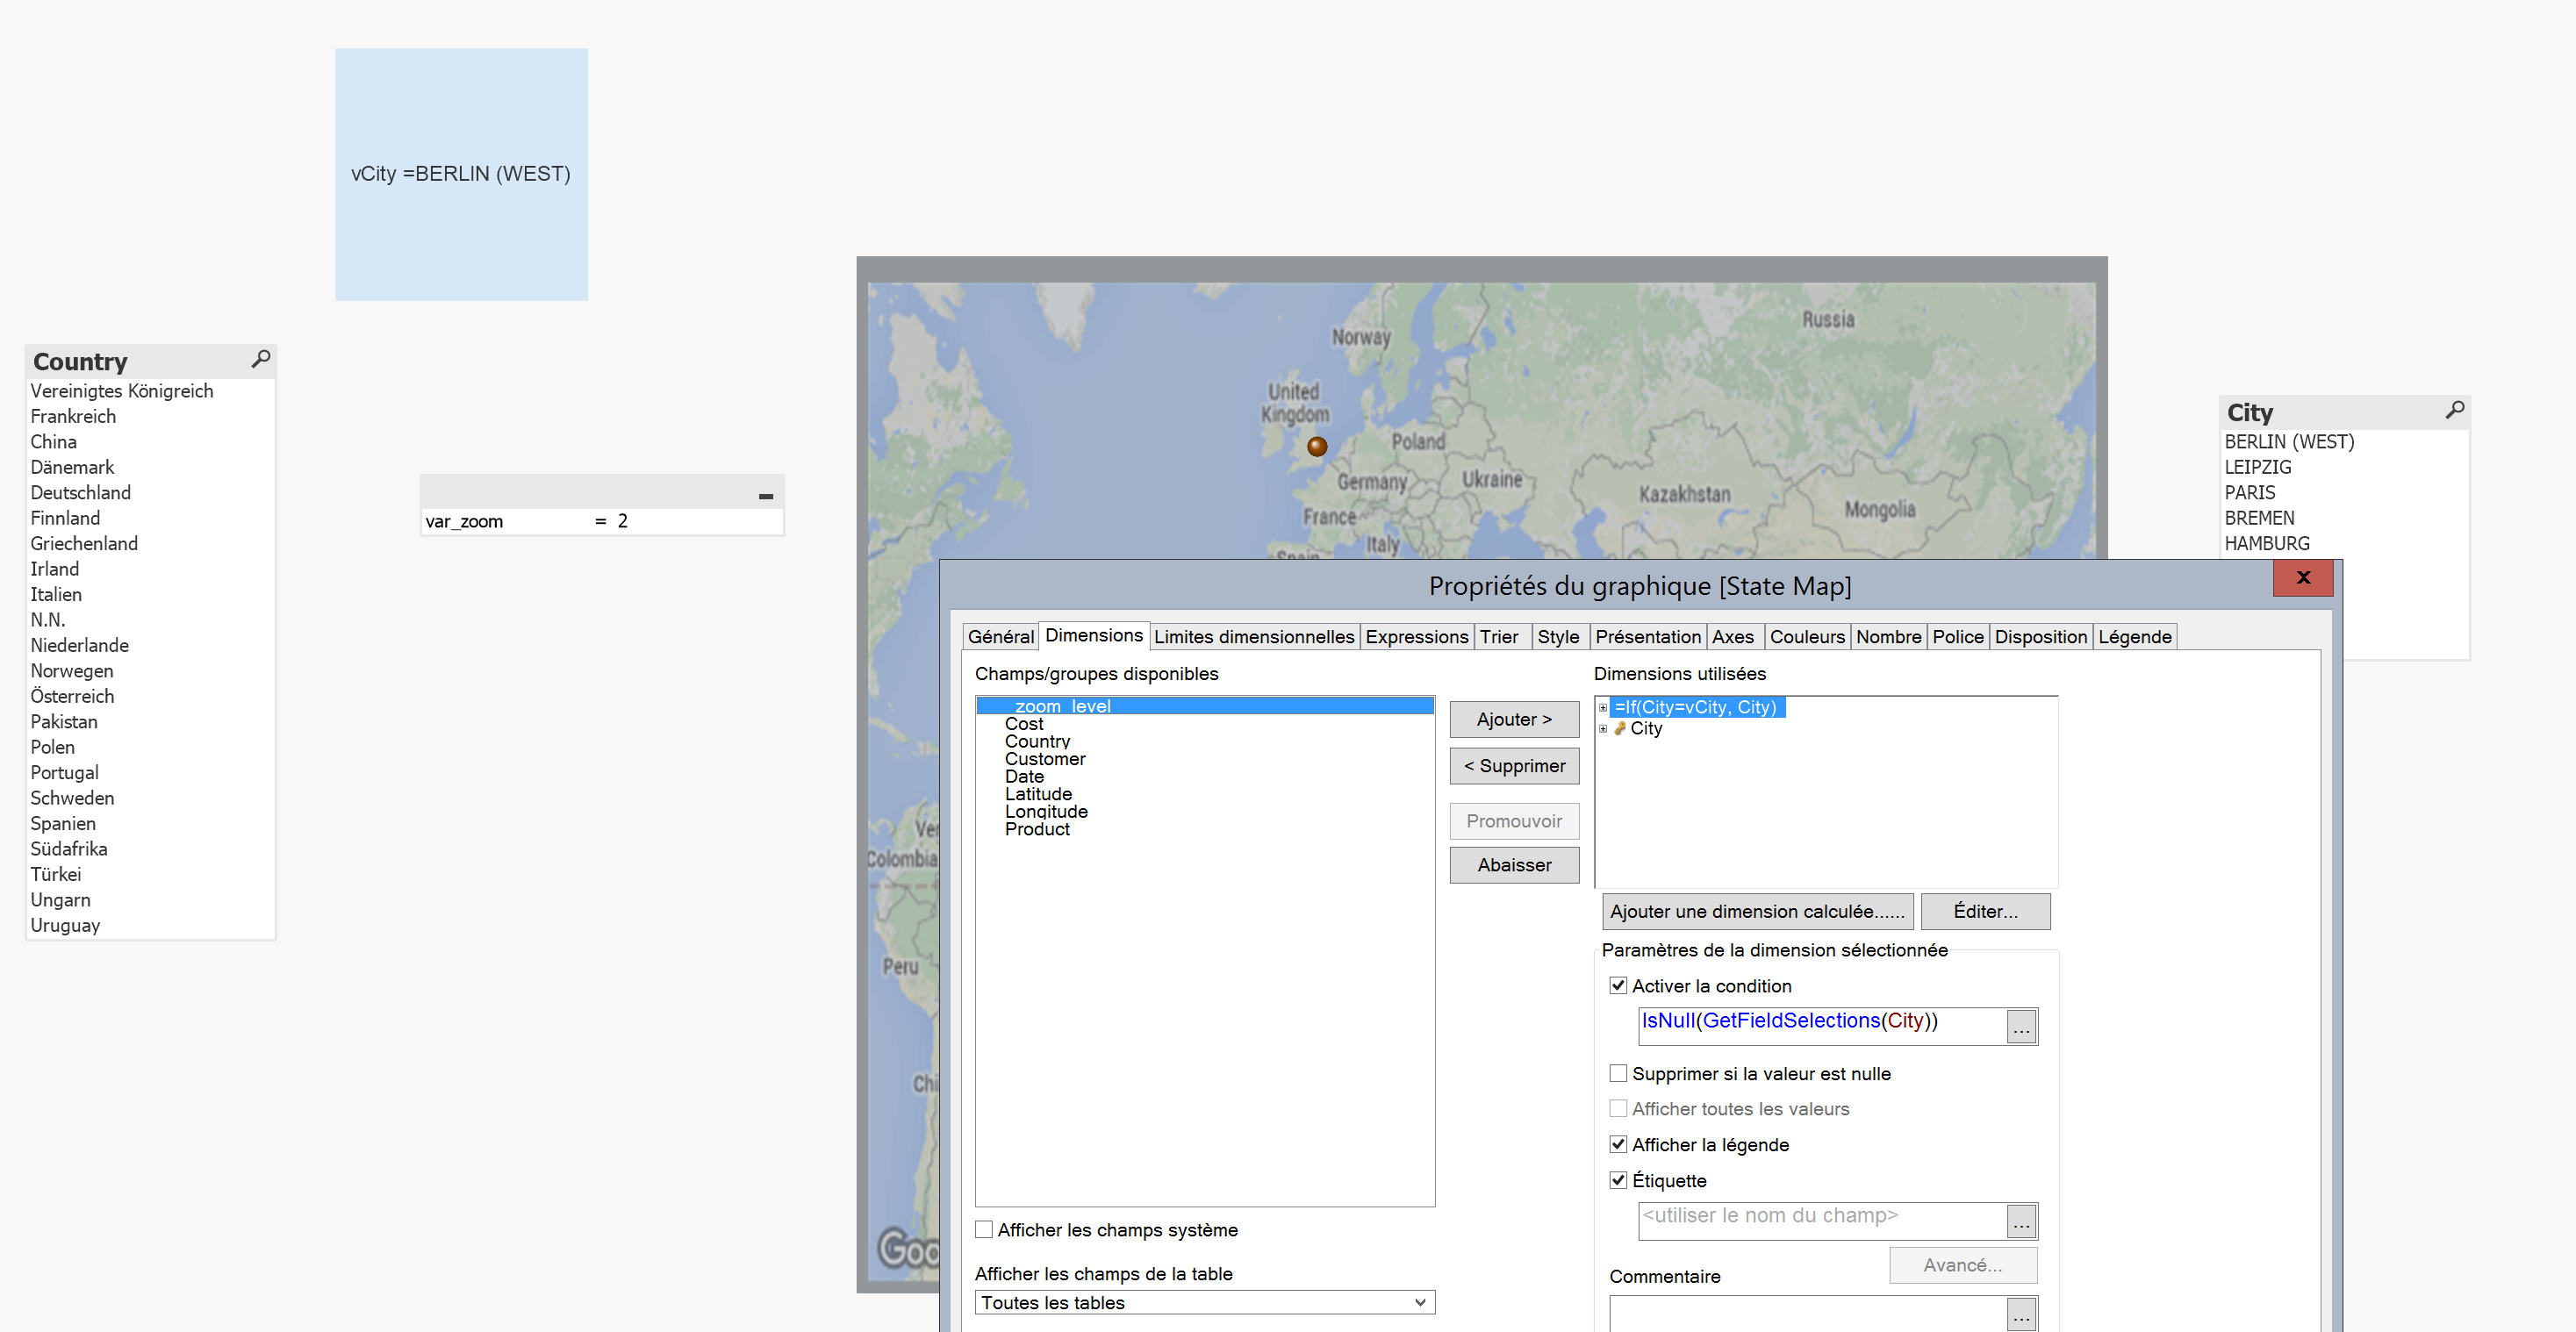Enable Supprimer si la valeur est nulle
Viewport: 2576px width, 1332px height.
pyautogui.click(x=1618, y=1073)
